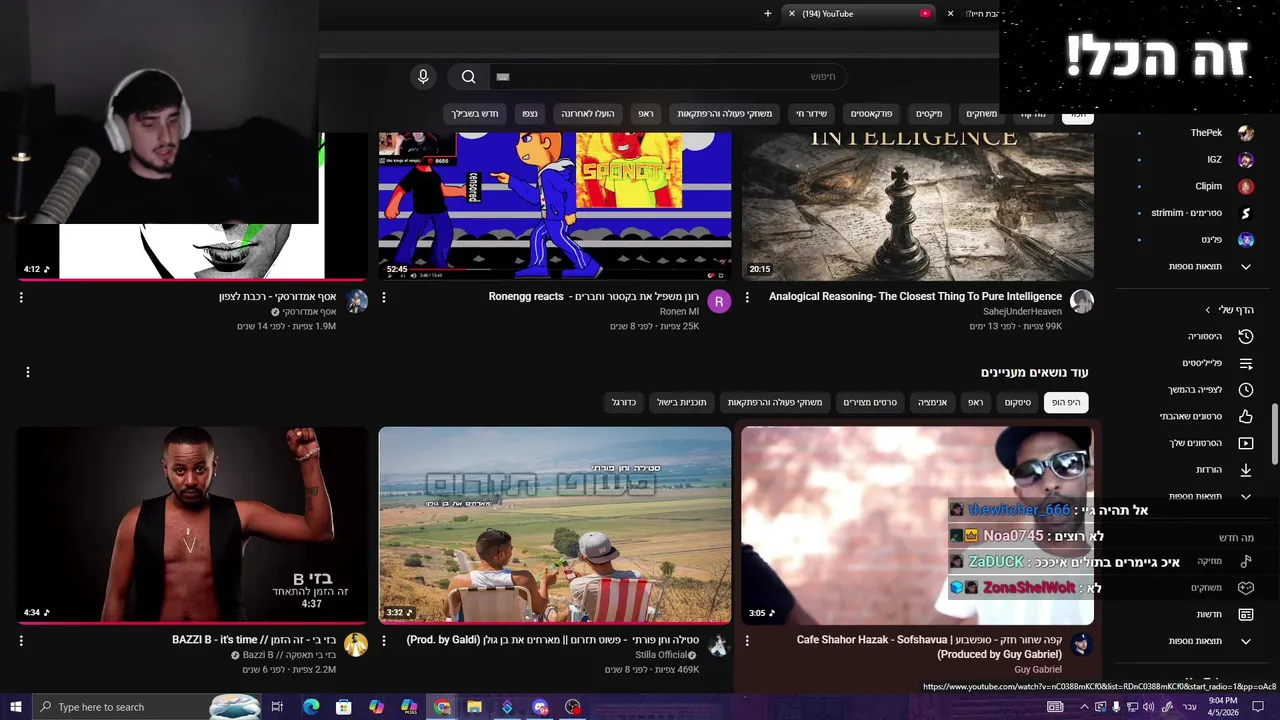Select the כדורגל topic chip
This screenshot has width=1280, height=720.
click(x=624, y=402)
